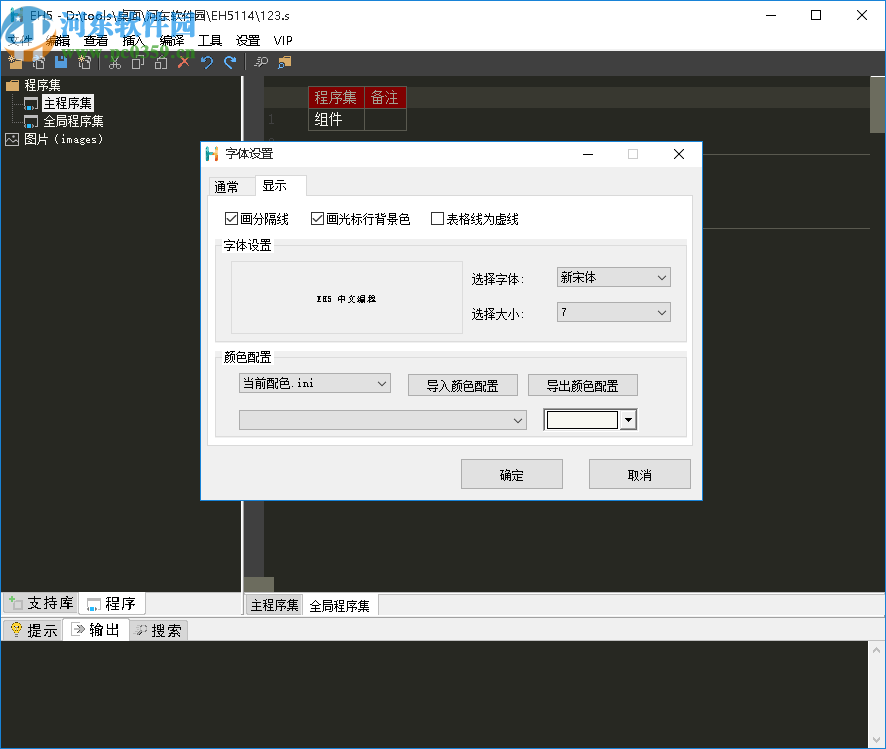Click the red Delete X toolbar icon
Screen dimensions: 886x749
coord(182,62)
